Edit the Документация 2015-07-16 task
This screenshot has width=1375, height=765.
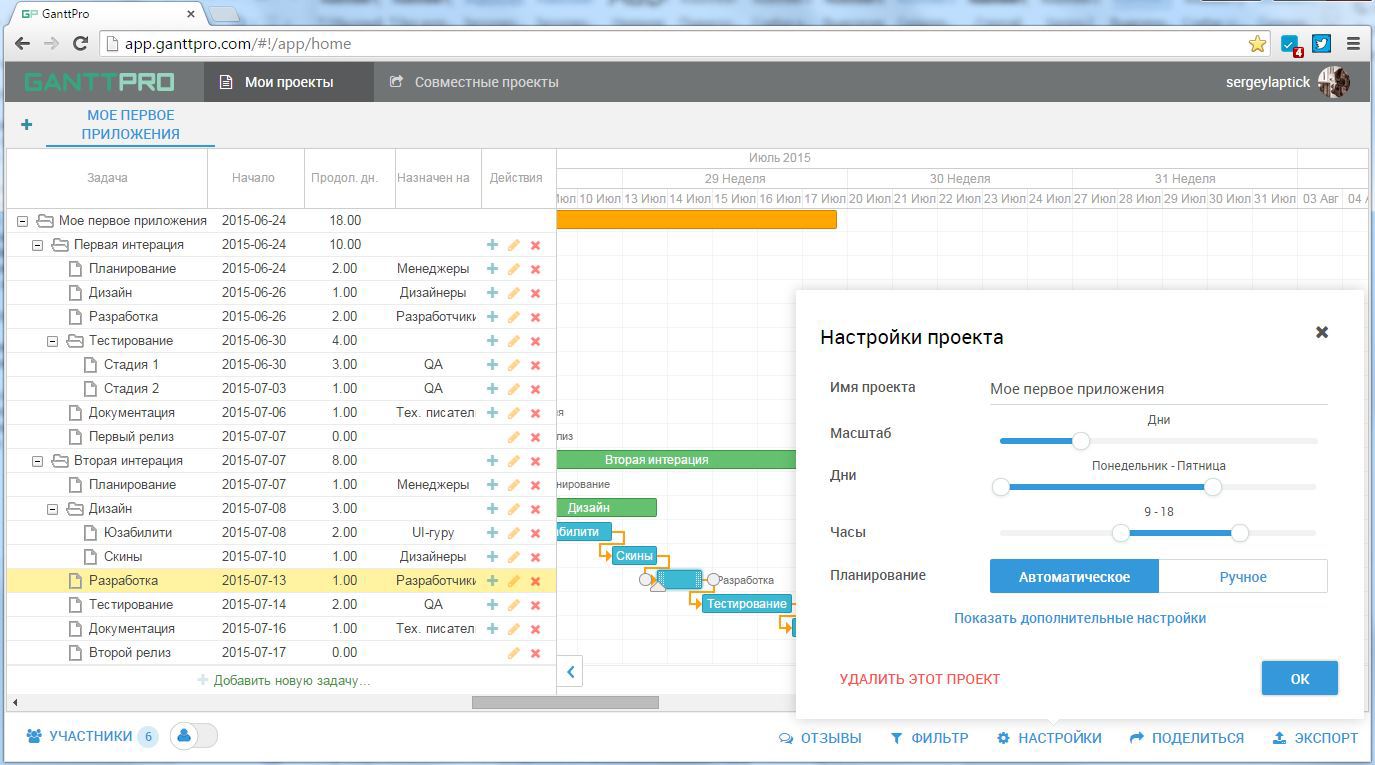click(x=514, y=629)
